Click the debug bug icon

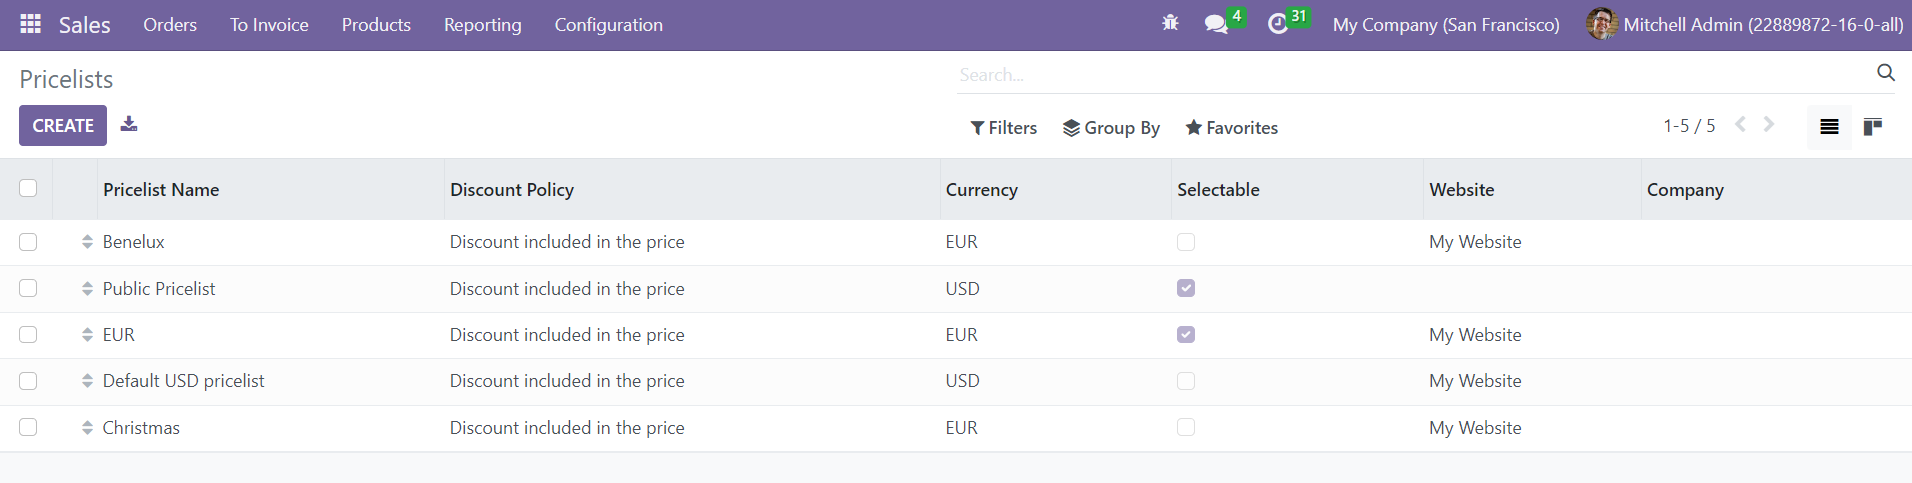pos(1170,23)
